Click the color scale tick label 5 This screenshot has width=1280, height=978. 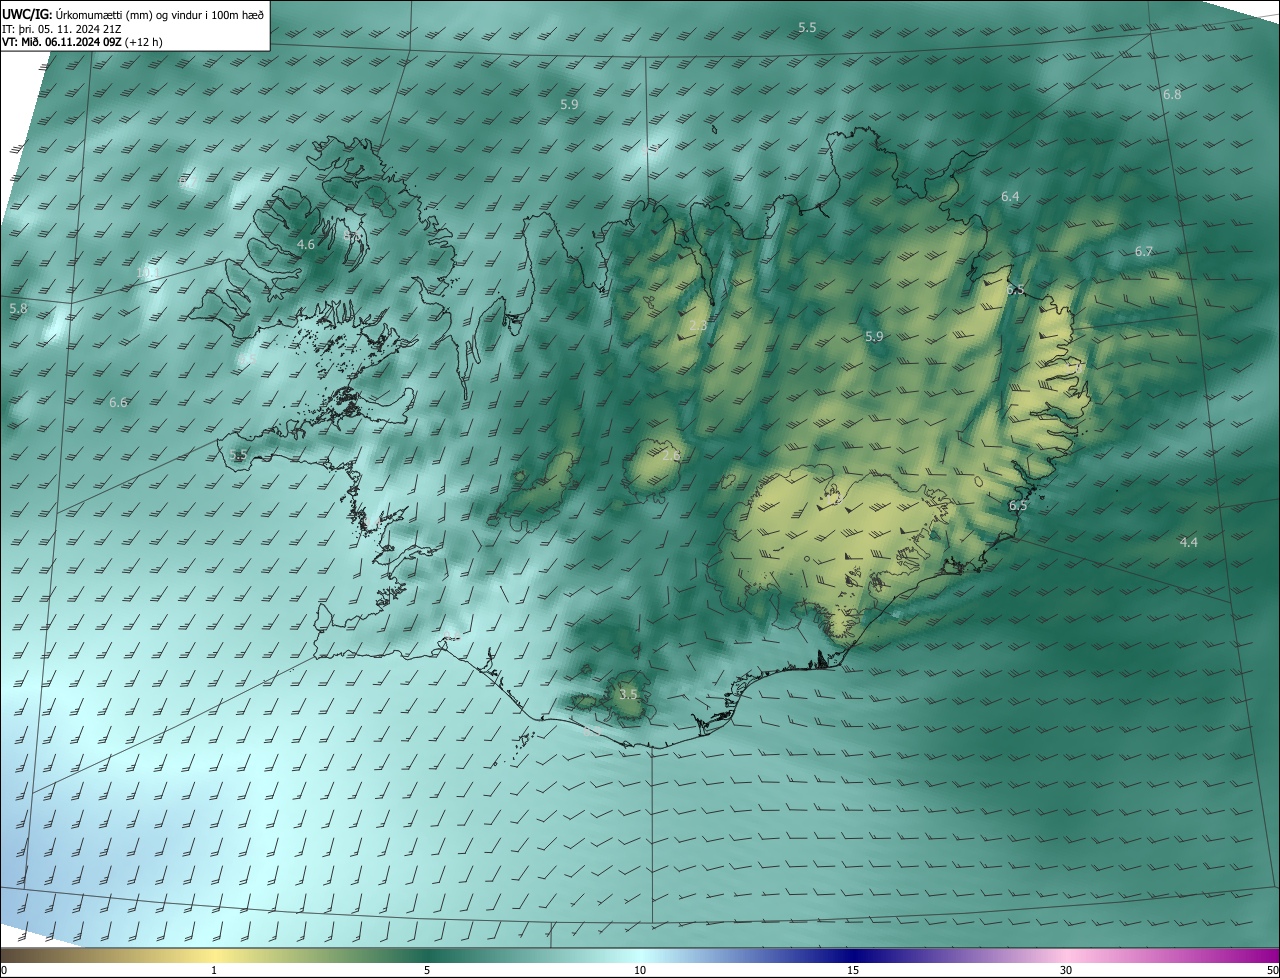pos(427,970)
